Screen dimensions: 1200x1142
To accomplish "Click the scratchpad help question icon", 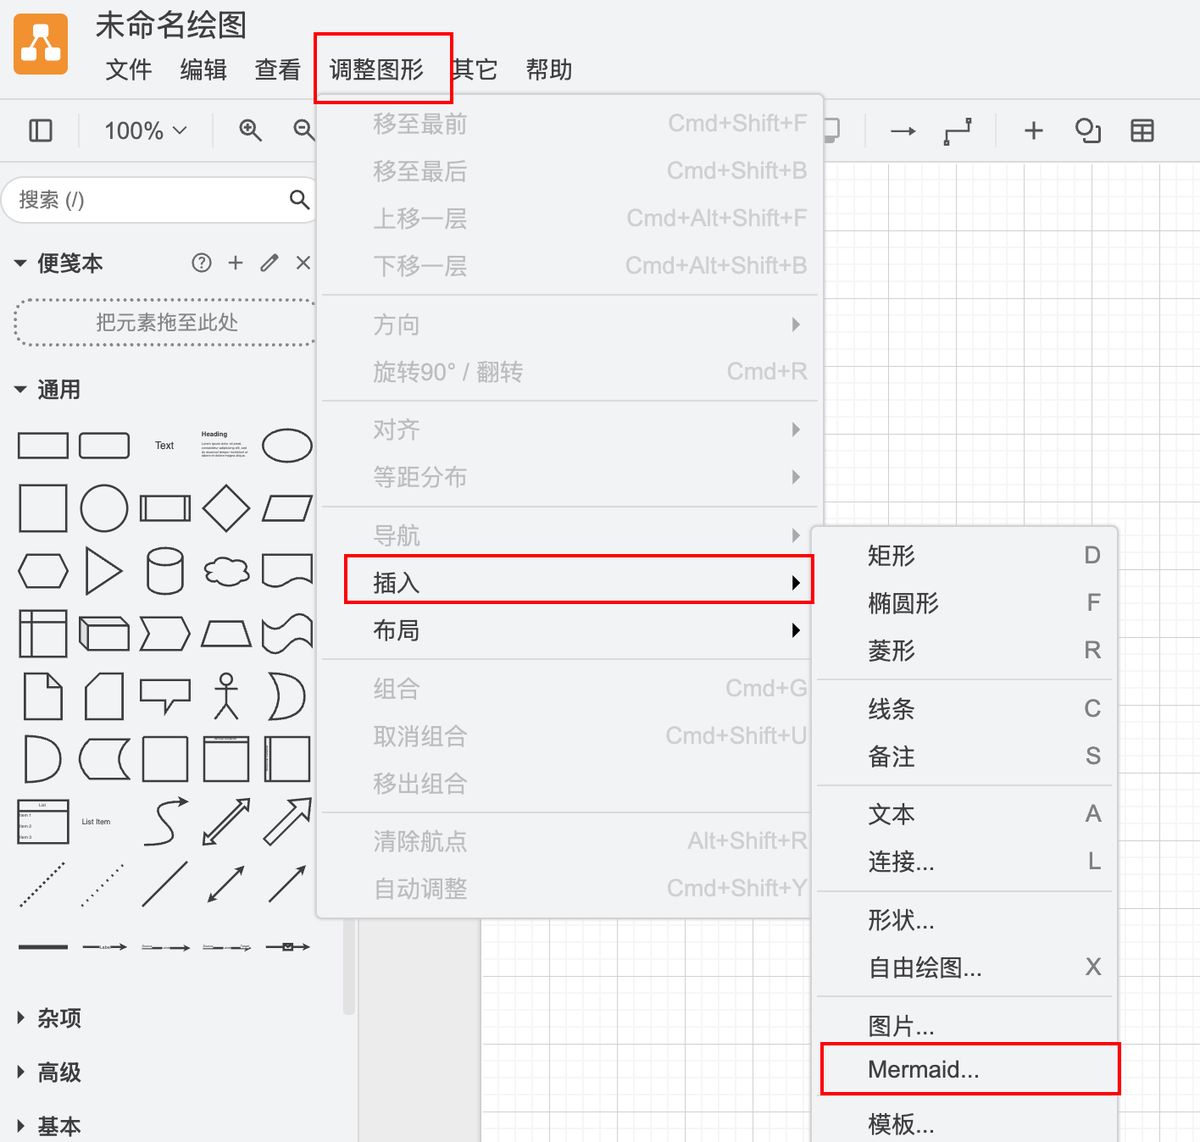I will pyautogui.click(x=202, y=263).
